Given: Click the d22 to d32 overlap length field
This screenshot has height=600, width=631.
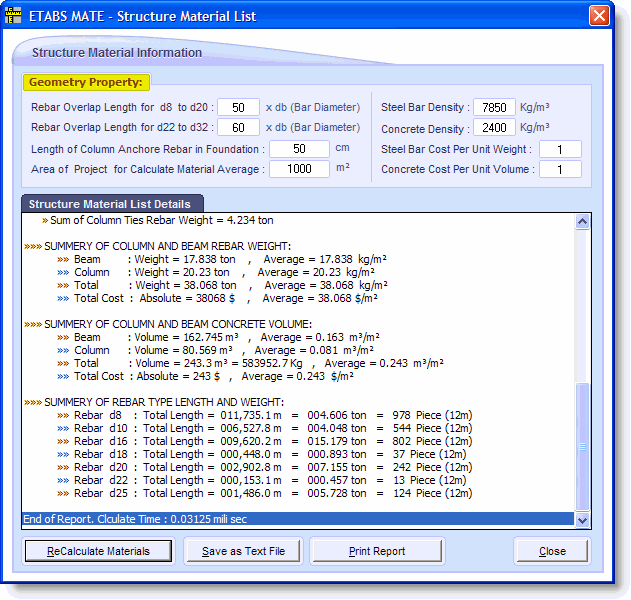Looking at the screenshot, I should click(238, 128).
